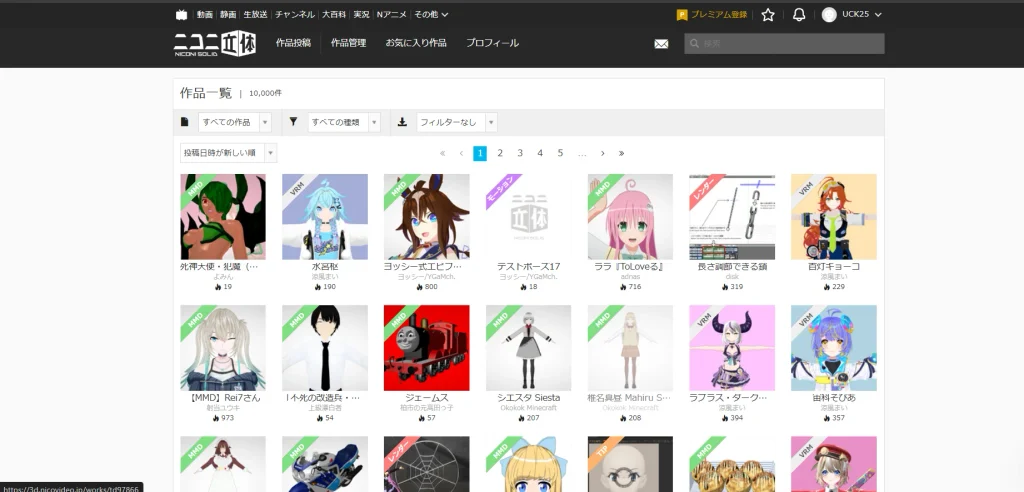Go to 作品投稿 tab
1024x492 pixels.
293,43
